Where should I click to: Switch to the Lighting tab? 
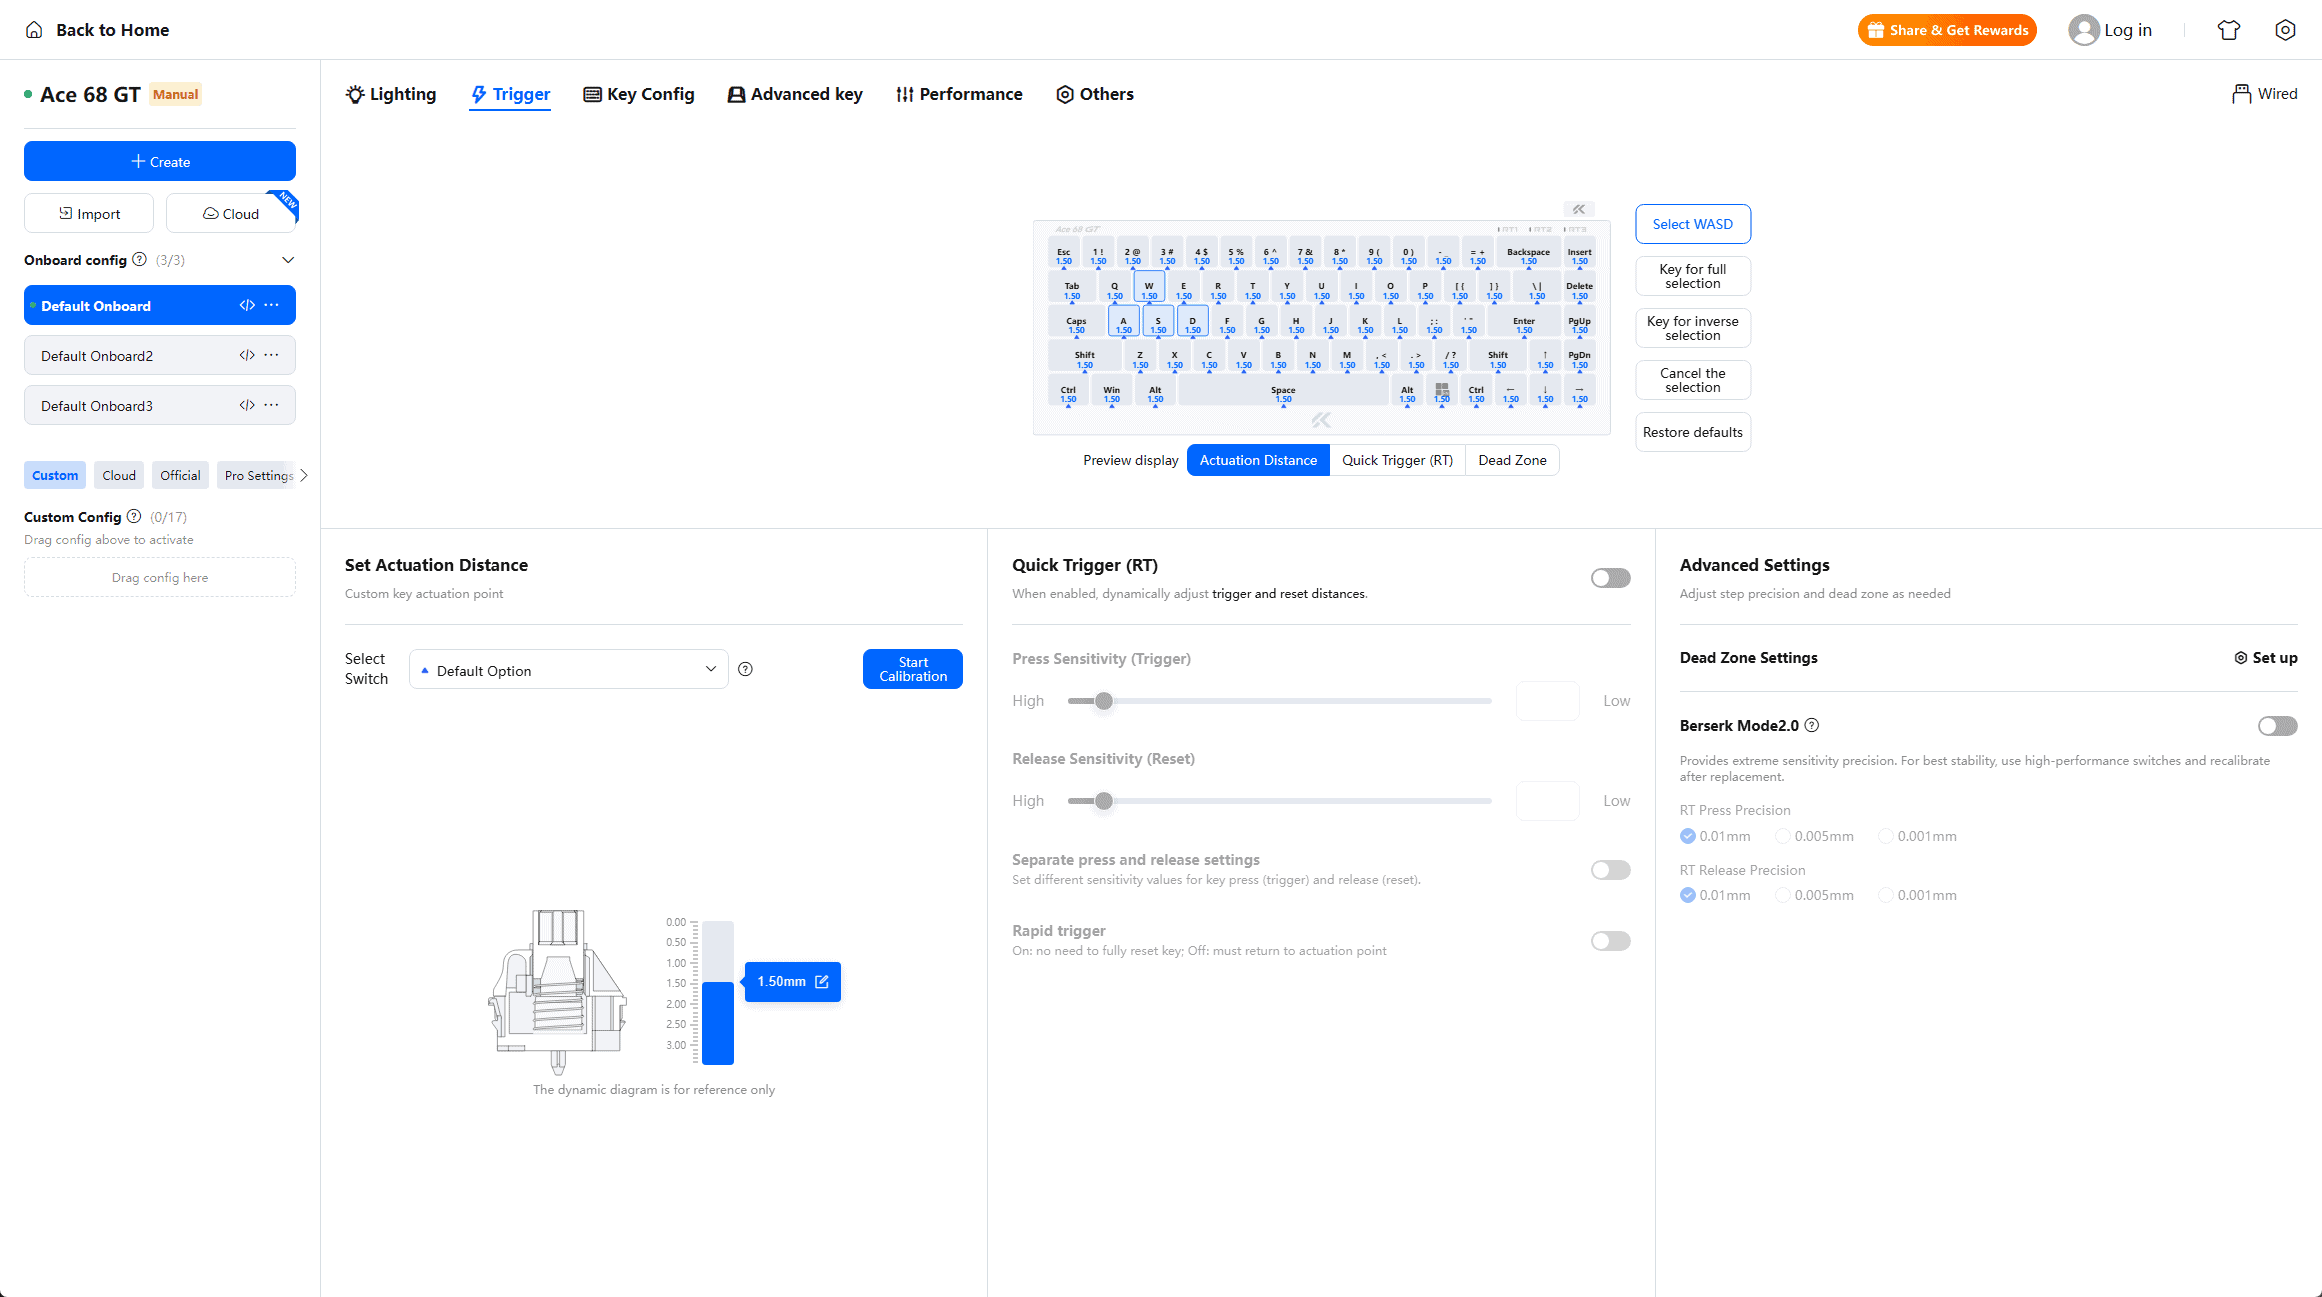pyautogui.click(x=391, y=94)
